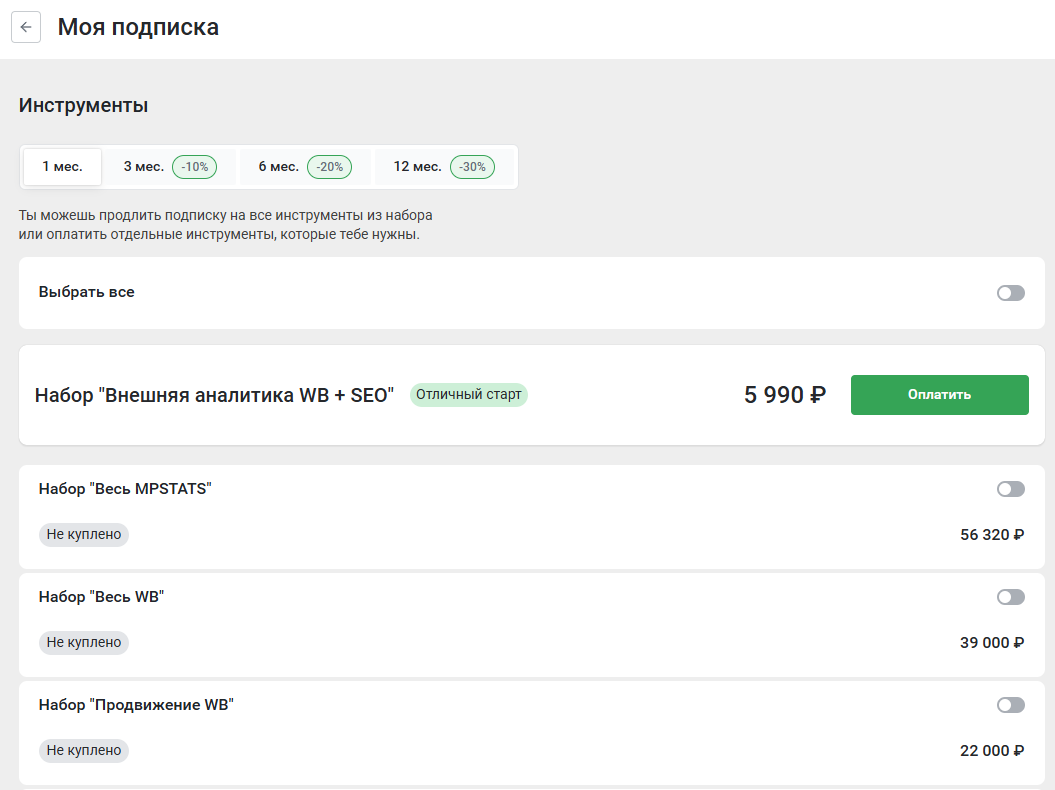Click the Выбрать все label
The height and width of the screenshot is (790, 1055).
click(87, 292)
